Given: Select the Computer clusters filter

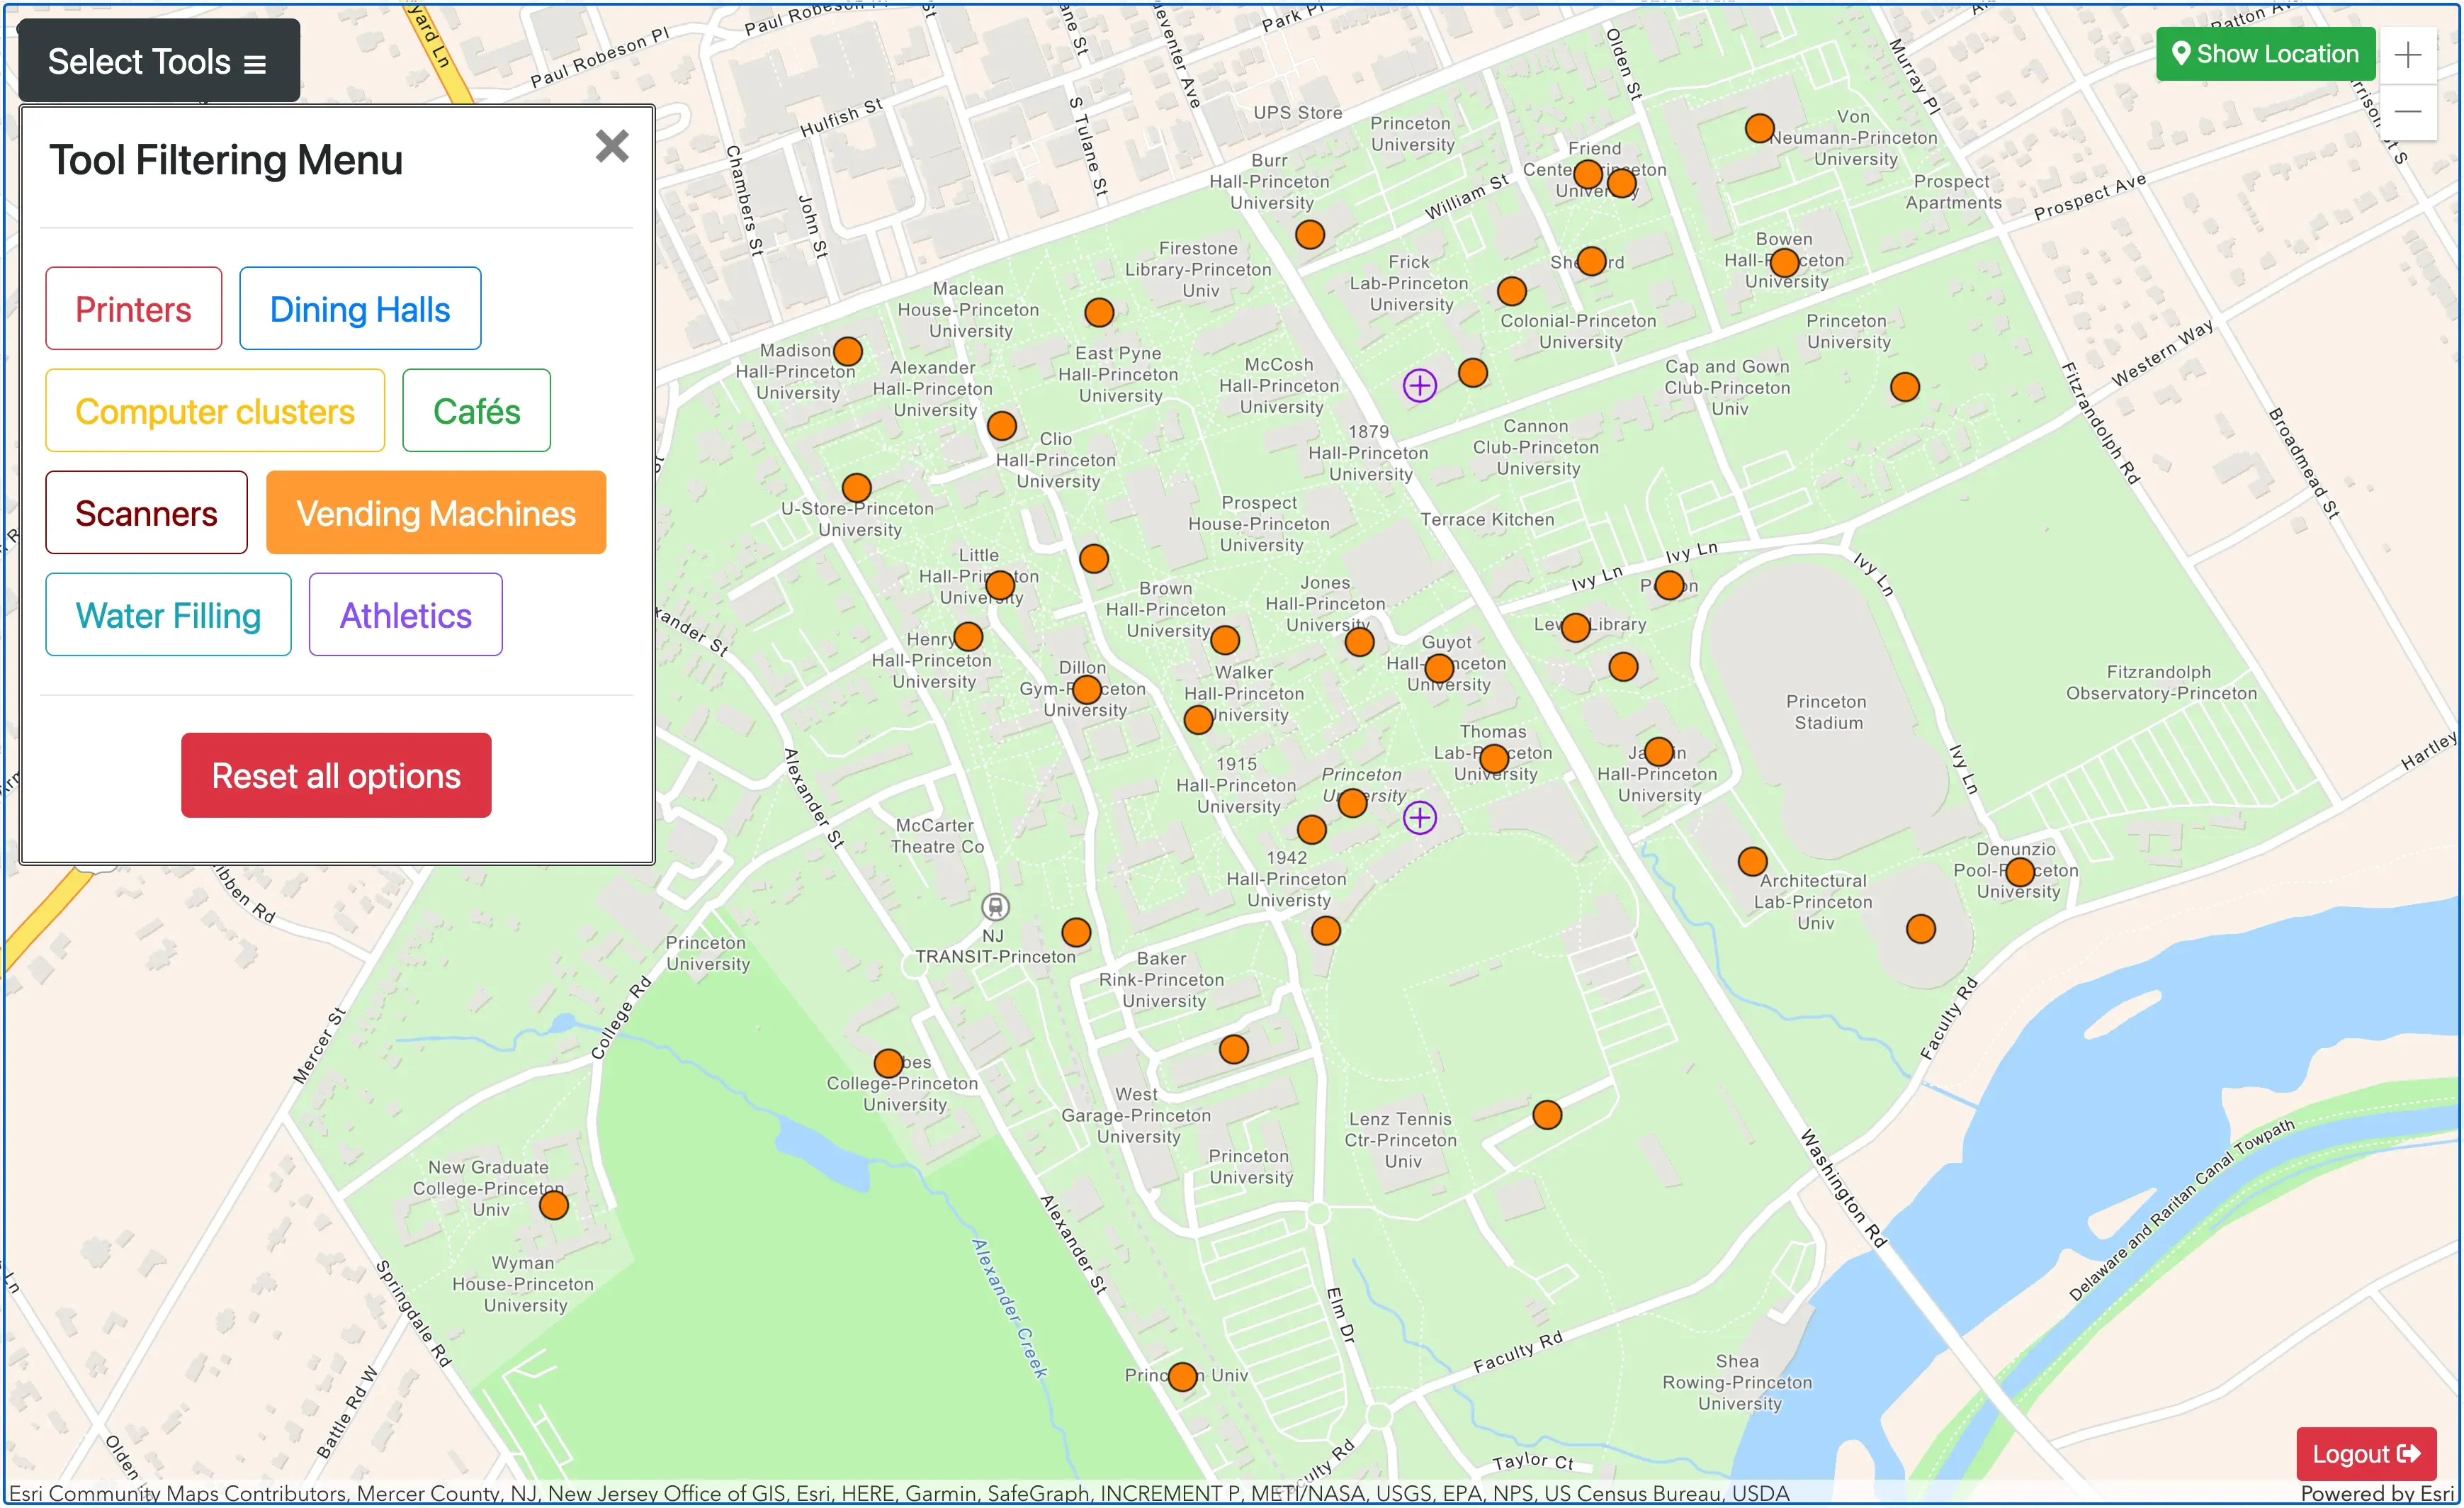Looking at the screenshot, I should click(214, 411).
